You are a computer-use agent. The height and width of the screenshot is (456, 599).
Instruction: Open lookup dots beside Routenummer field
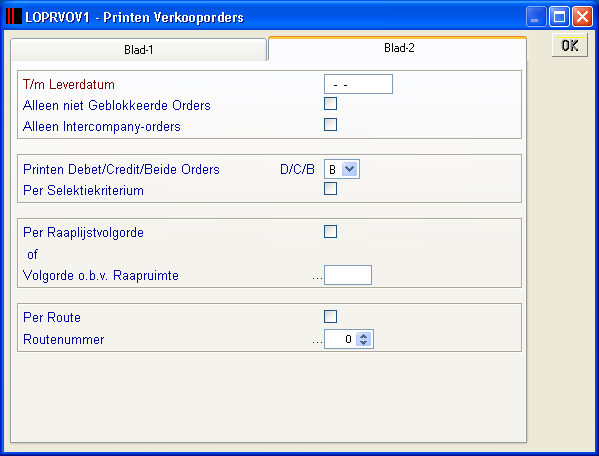pyautogui.click(x=317, y=341)
